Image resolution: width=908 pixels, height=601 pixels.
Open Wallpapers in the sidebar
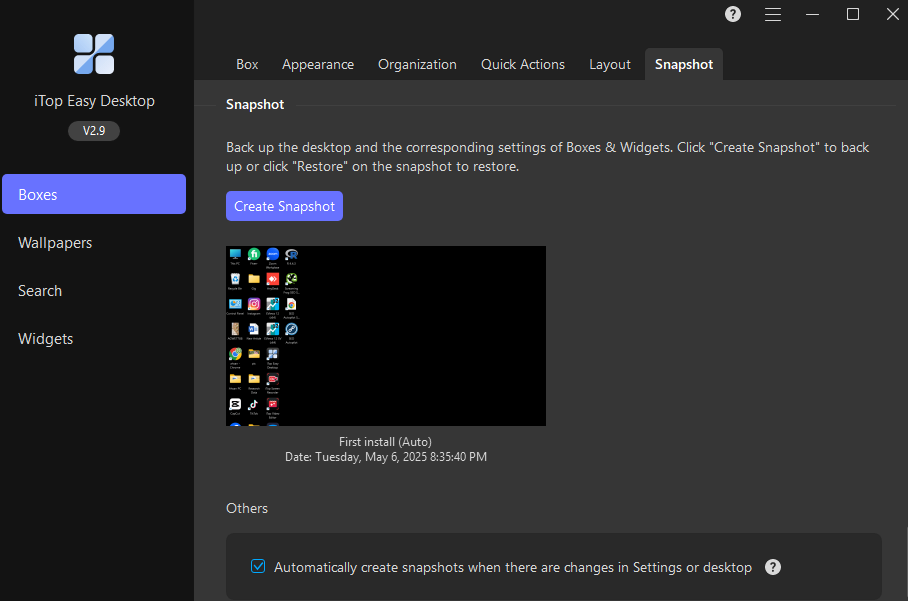pyautogui.click(x=55, y=243)
